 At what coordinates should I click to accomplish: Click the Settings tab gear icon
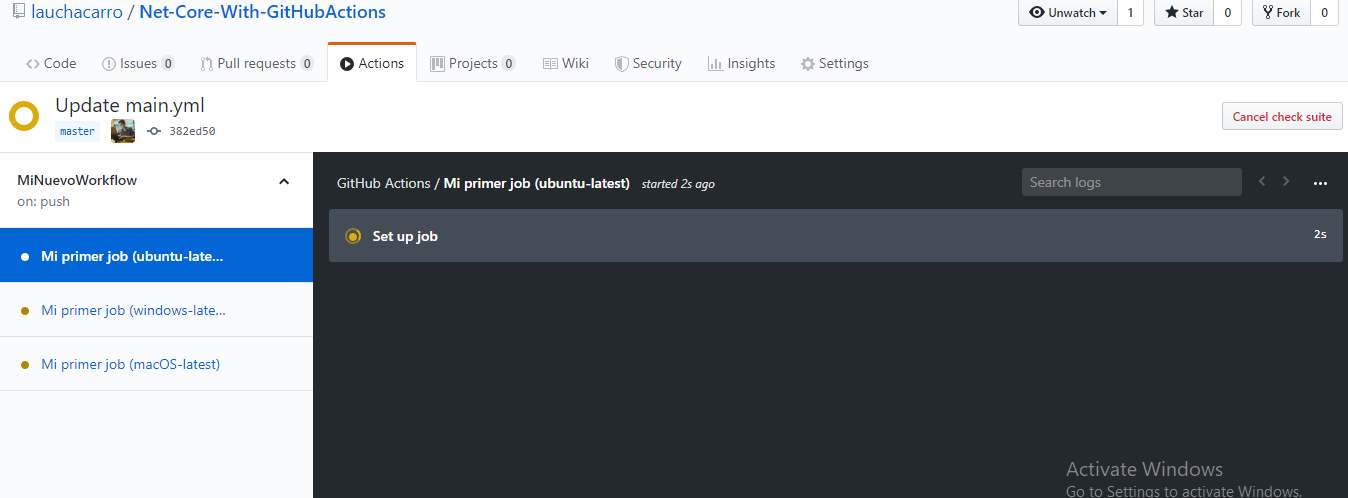click(x=807, y=64)
